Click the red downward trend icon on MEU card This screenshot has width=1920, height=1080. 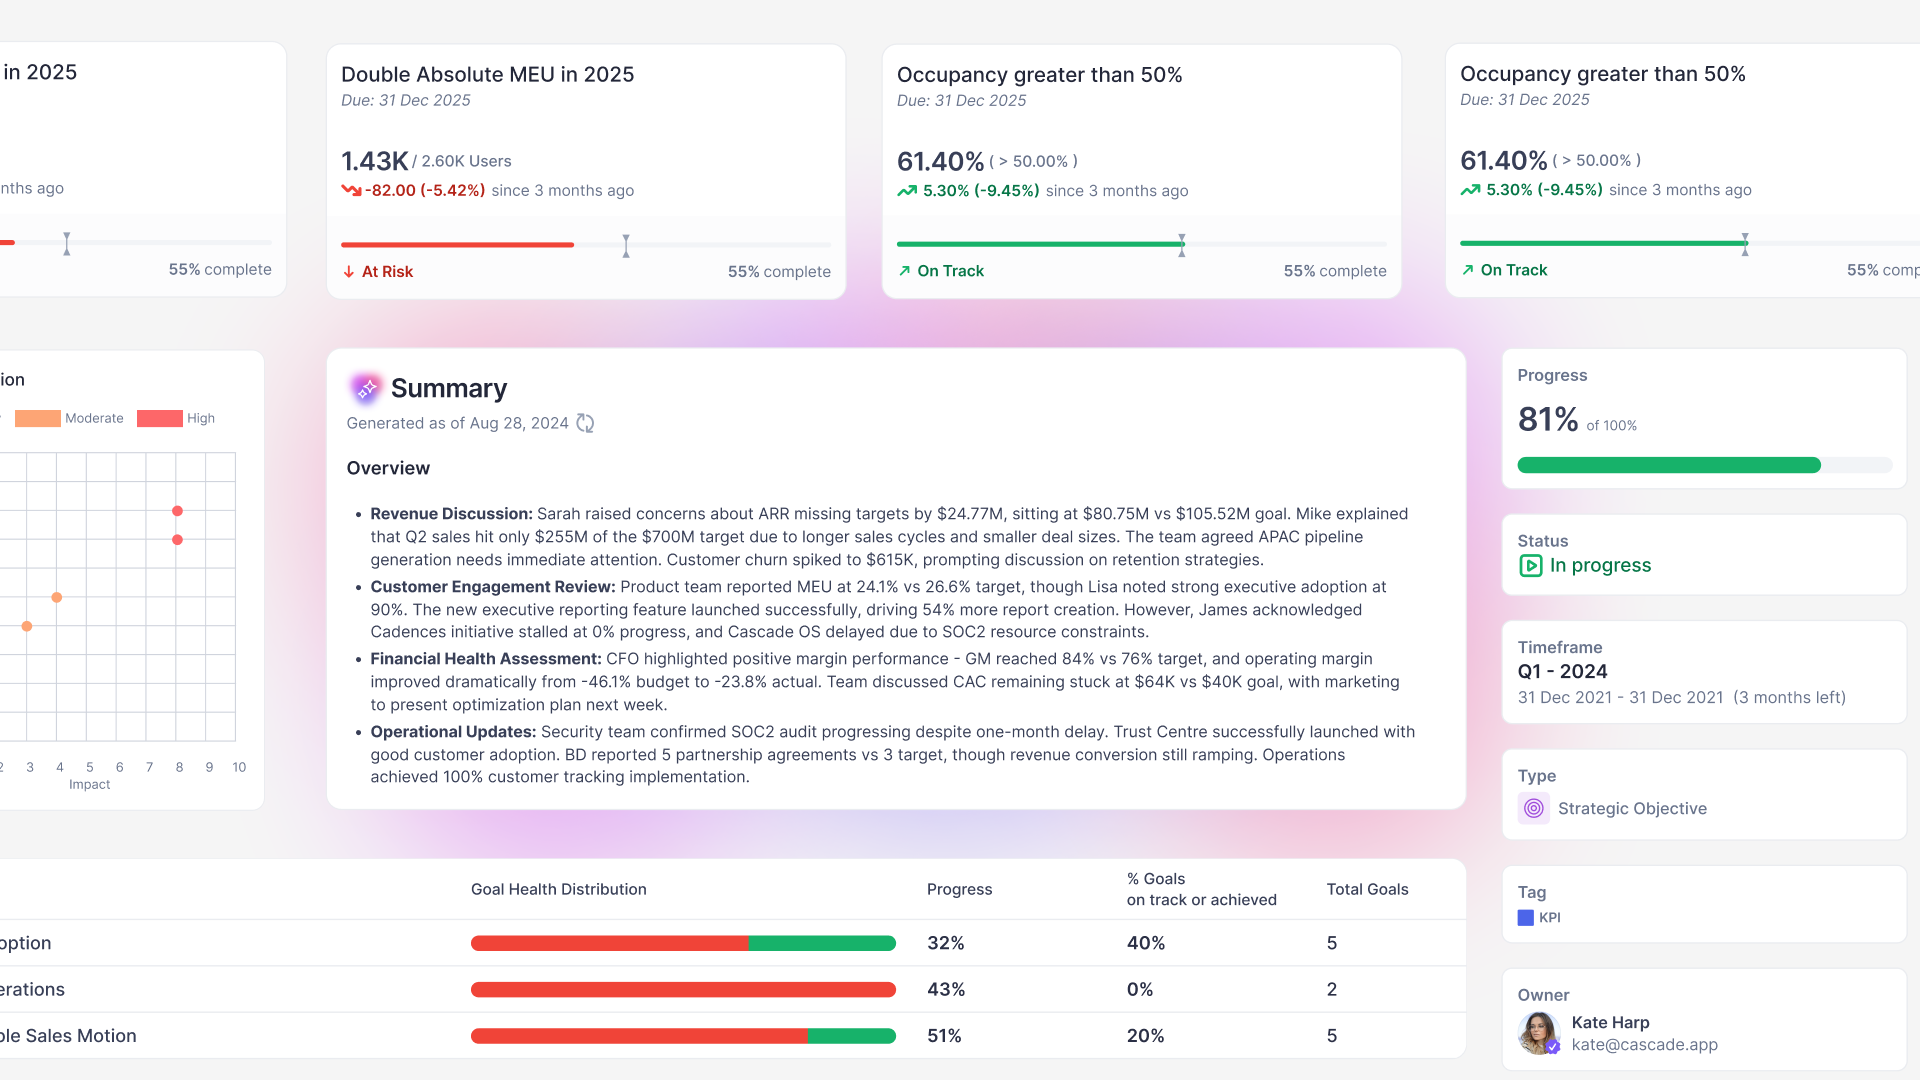[x=351, y=190]
